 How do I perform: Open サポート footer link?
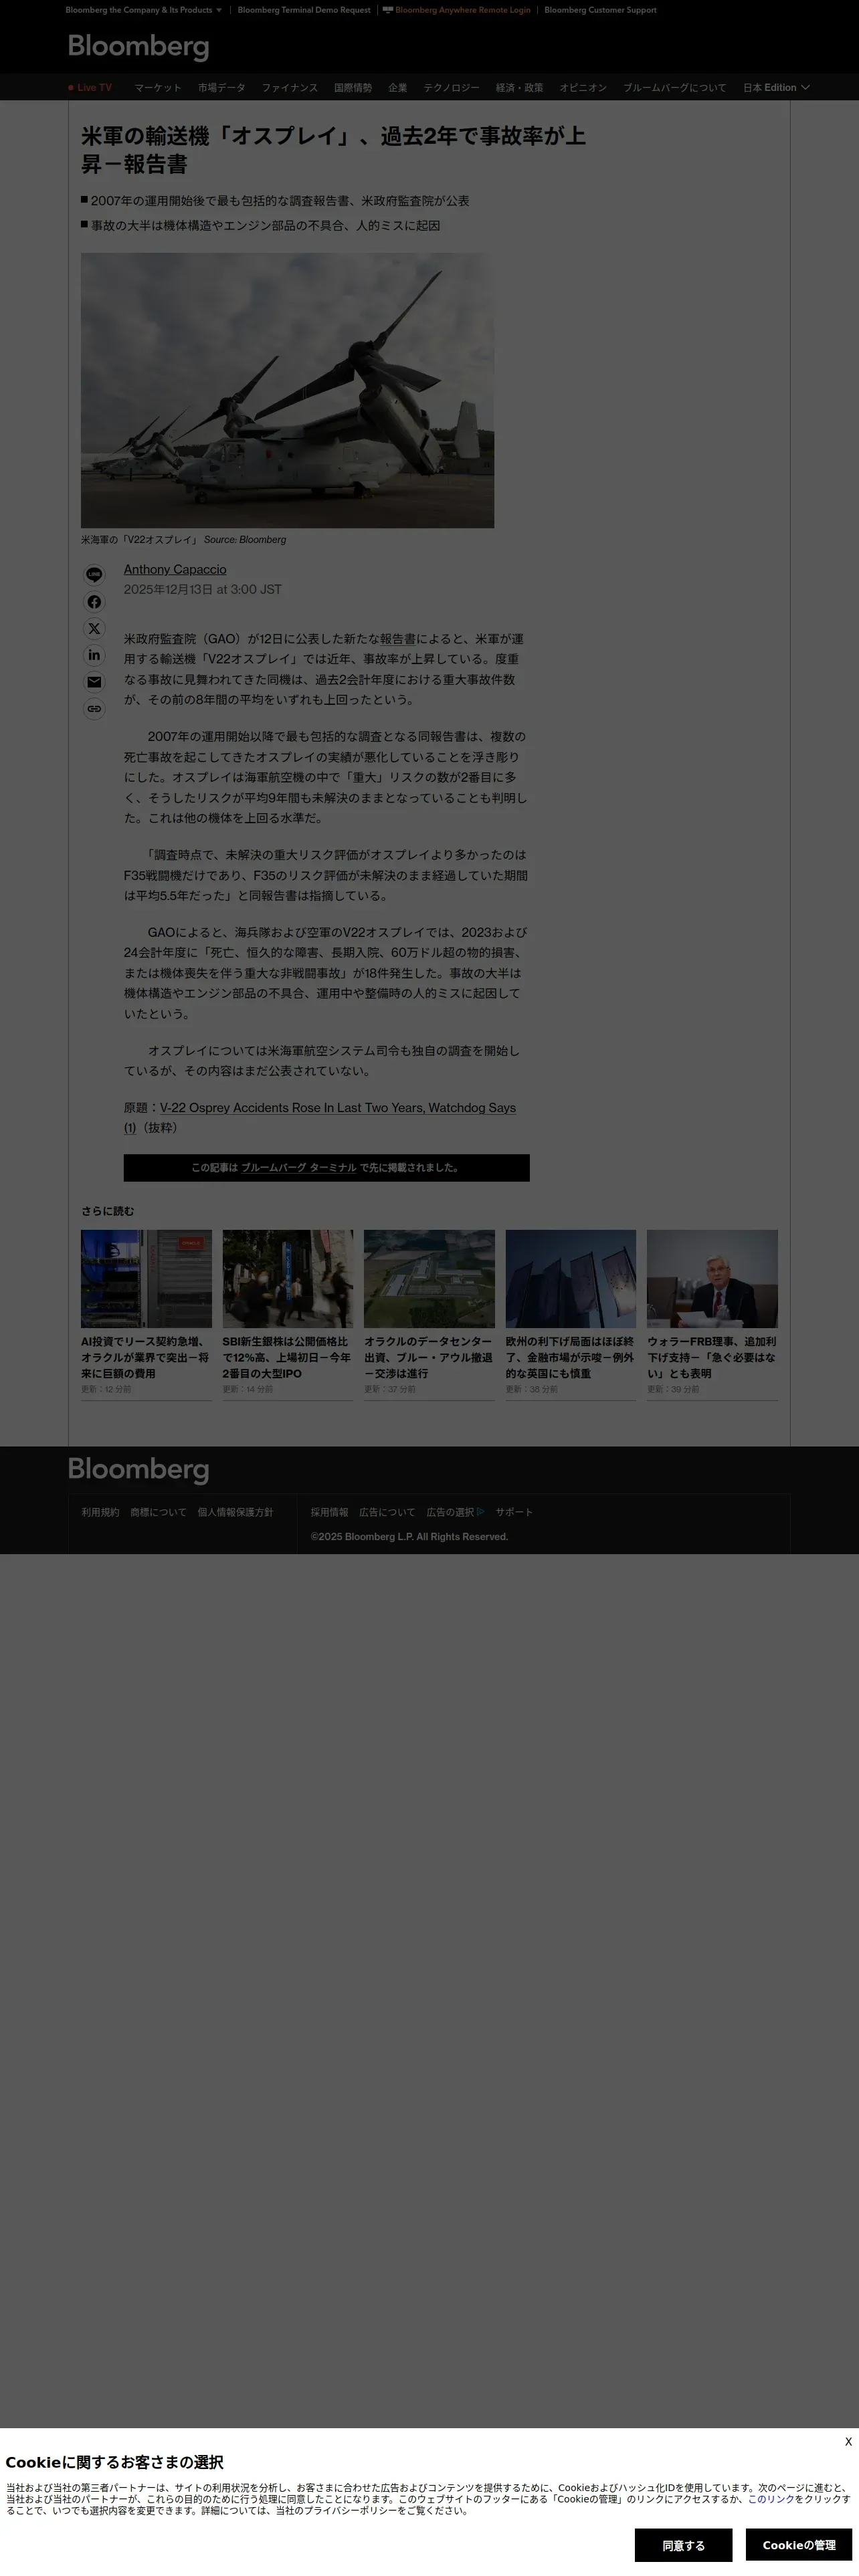pyautogui.click(x=514, y=1512)
